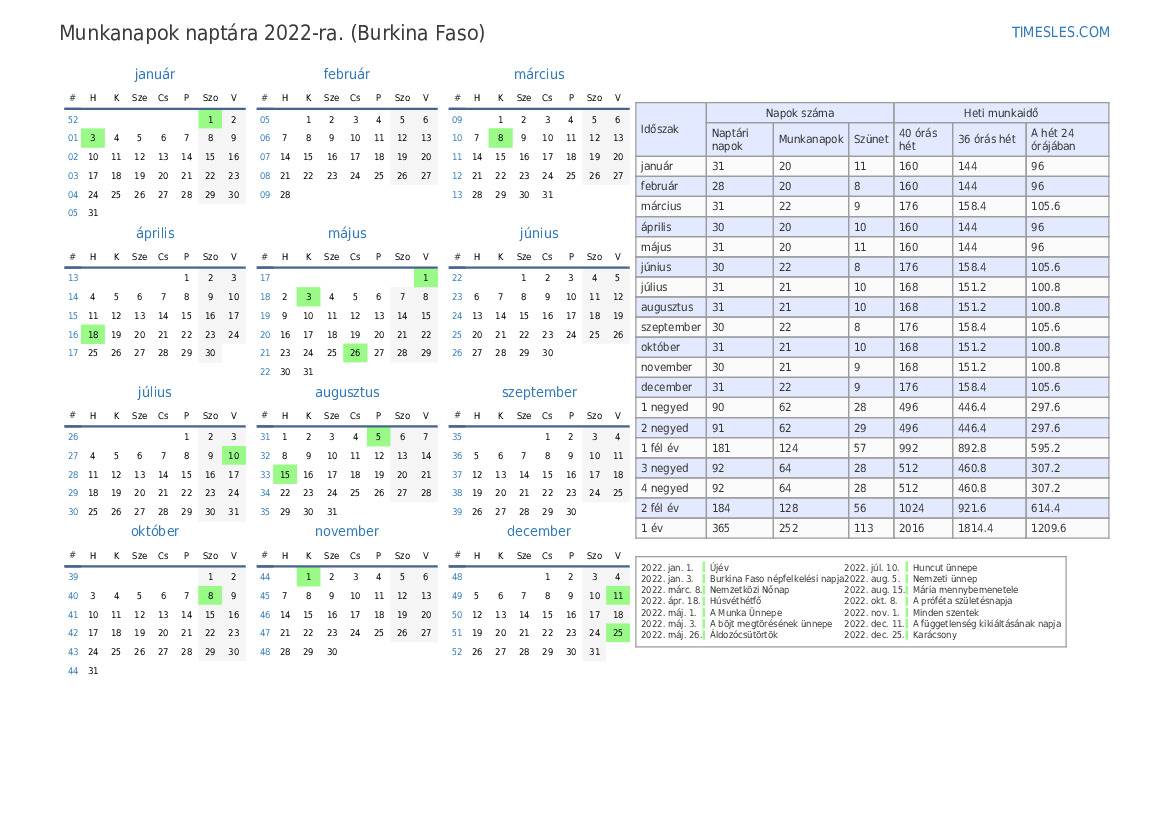Click Minden szentek holiday entry

click(946, 612)
